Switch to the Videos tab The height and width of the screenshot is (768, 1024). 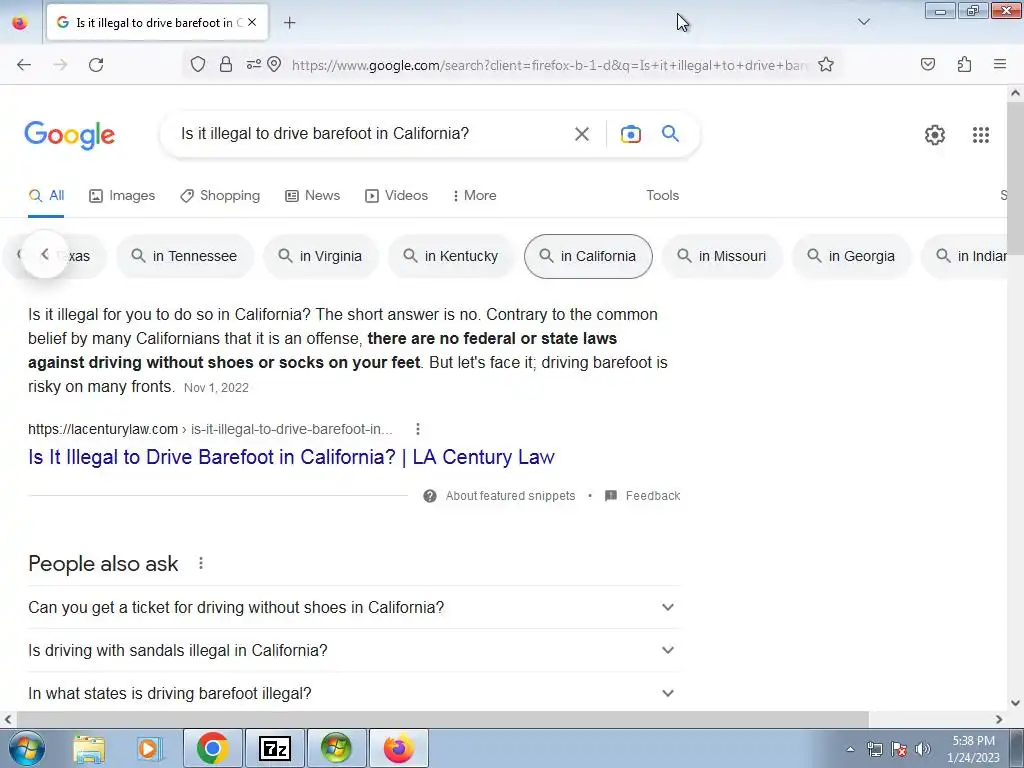tap(396, 195)
